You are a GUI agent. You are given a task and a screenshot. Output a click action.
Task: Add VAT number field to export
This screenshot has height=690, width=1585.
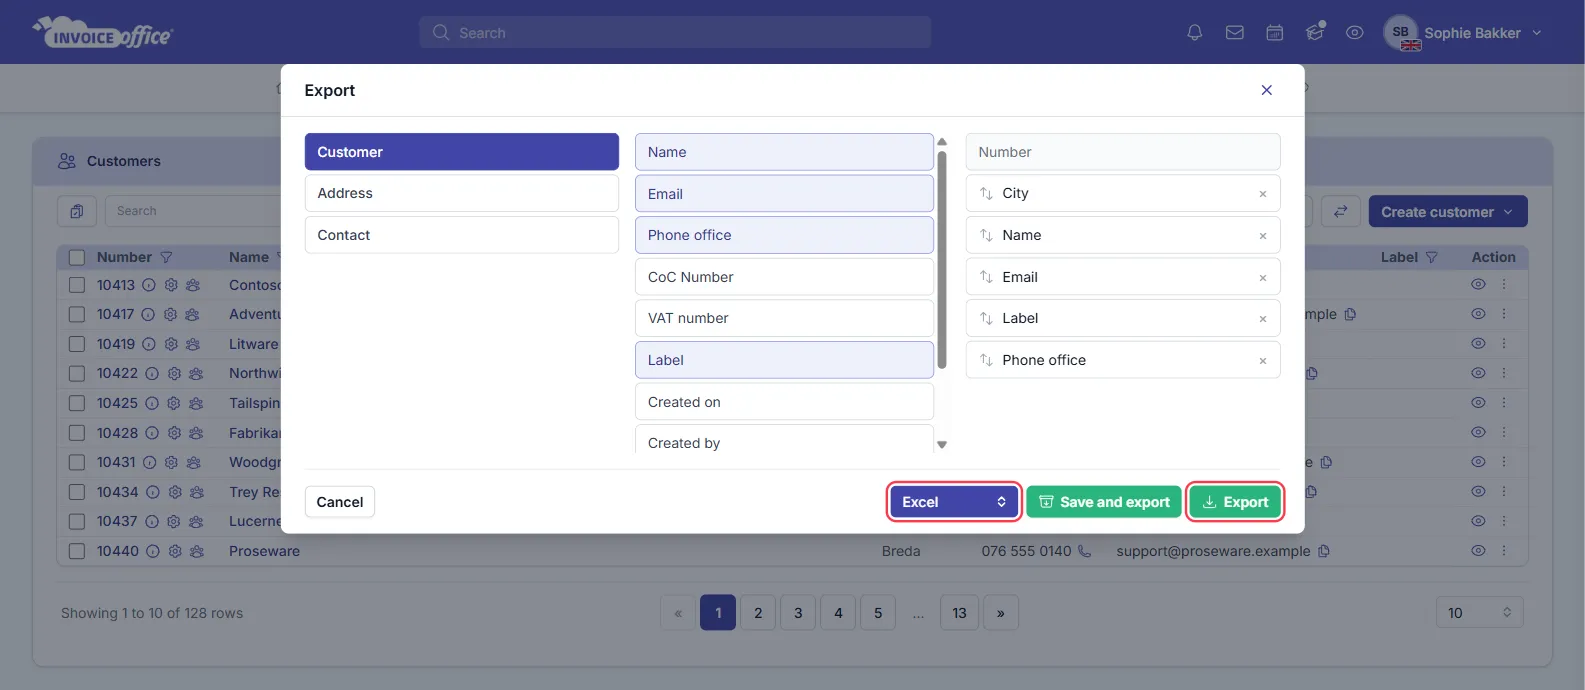click(784, 318)
